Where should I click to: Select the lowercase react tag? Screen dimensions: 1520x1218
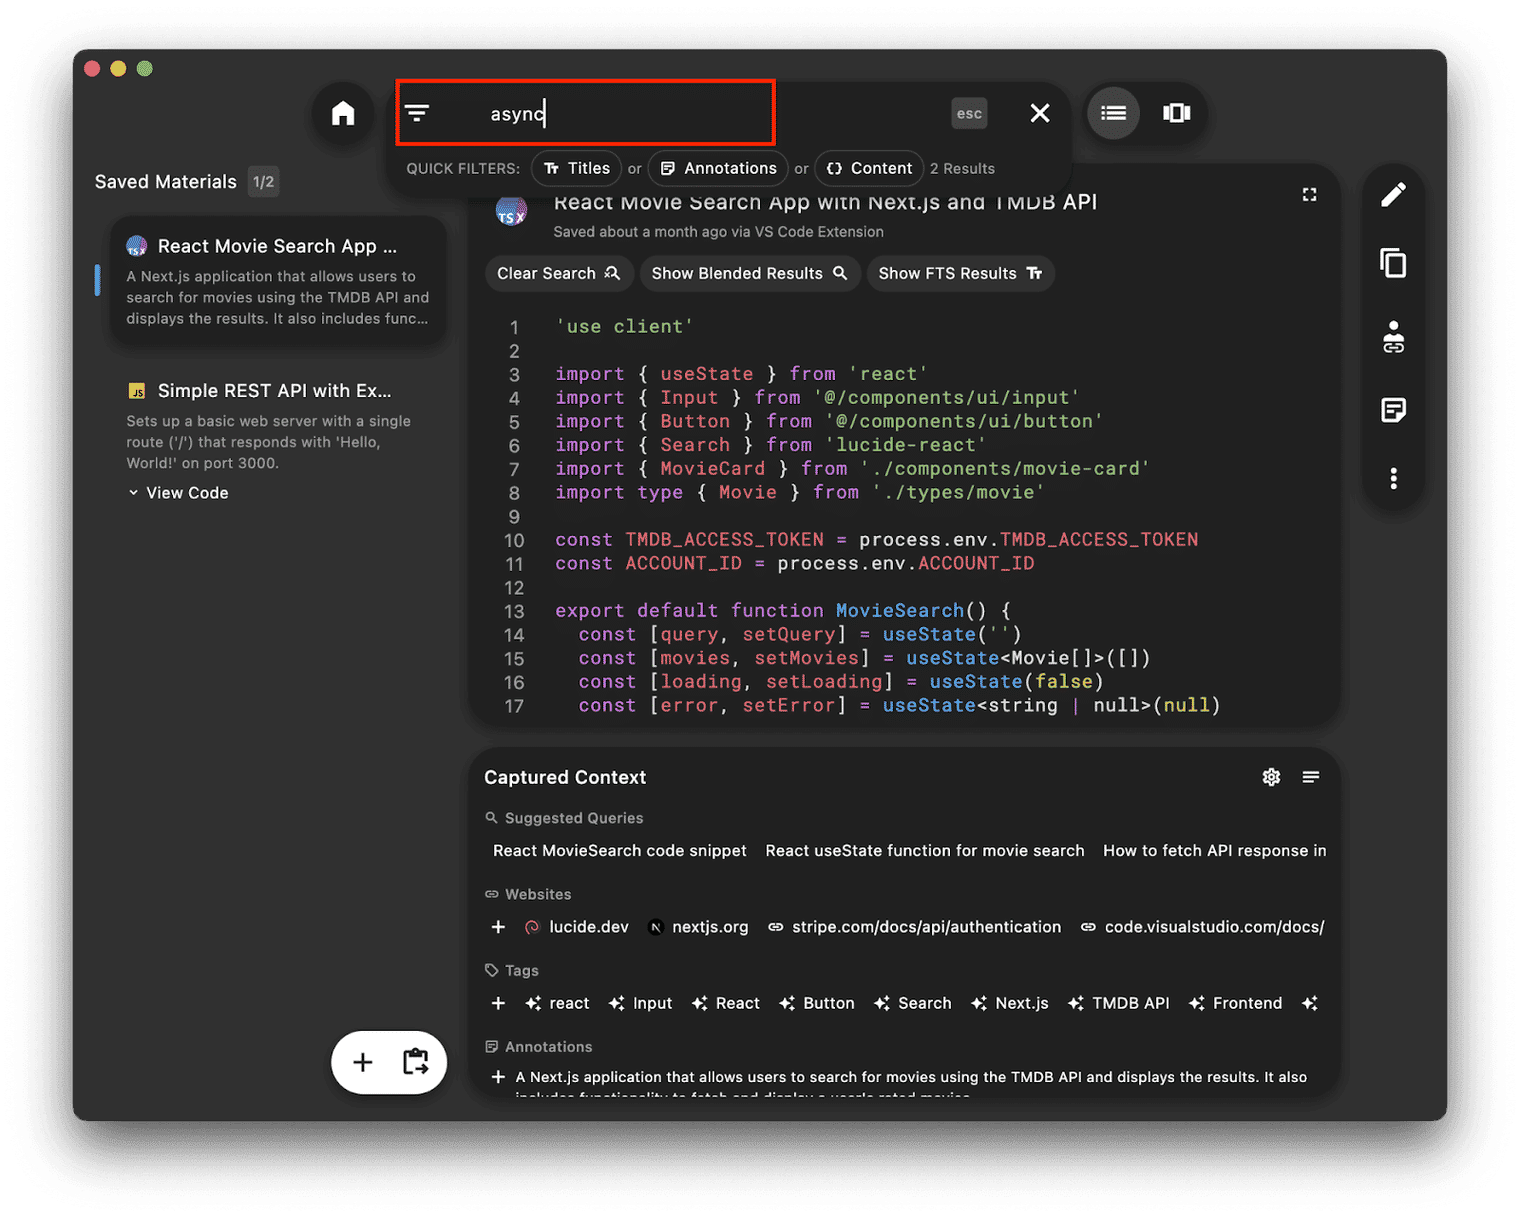click(x=557, y=1003)
